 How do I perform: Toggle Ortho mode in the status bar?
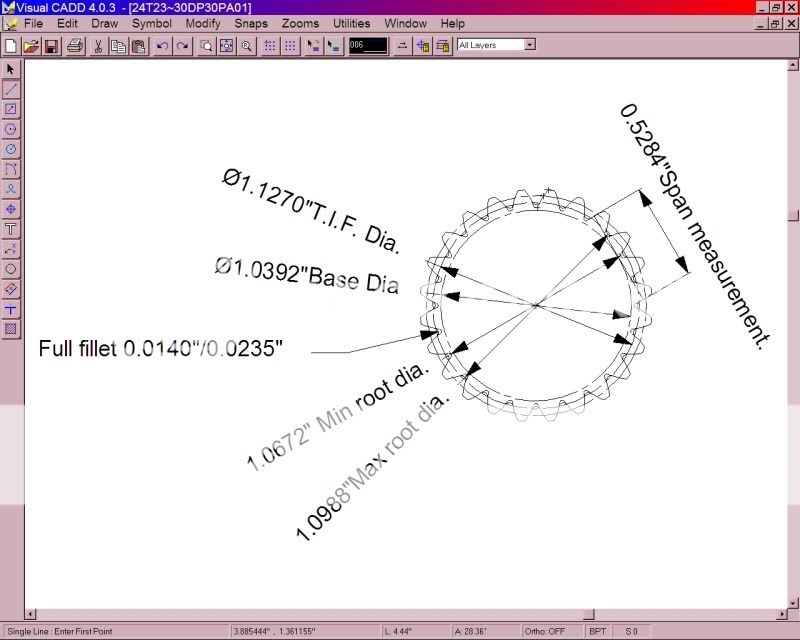(543, 631)
